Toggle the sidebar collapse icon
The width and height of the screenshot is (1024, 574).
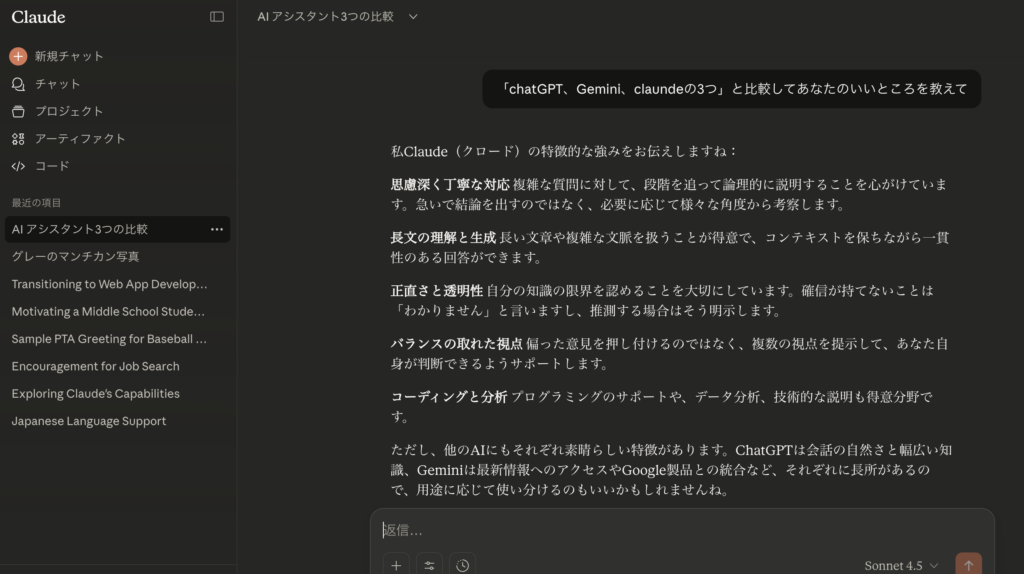coord(217,16)
